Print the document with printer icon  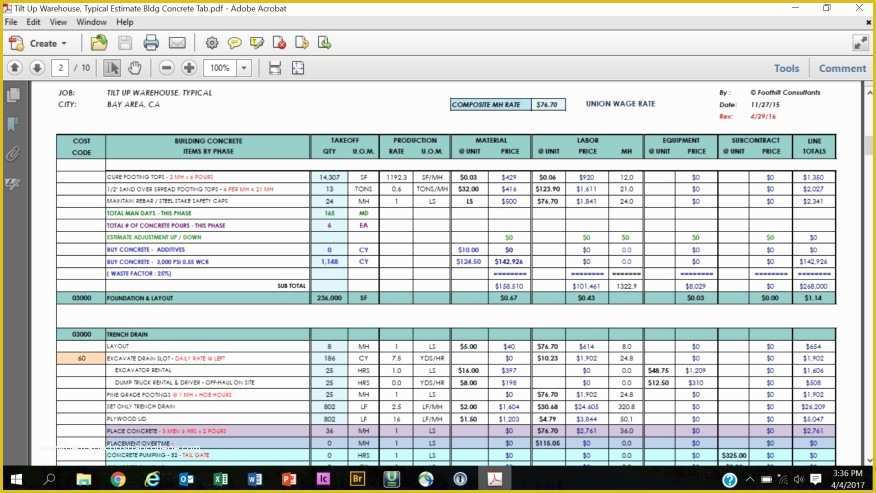click(151, 43)
